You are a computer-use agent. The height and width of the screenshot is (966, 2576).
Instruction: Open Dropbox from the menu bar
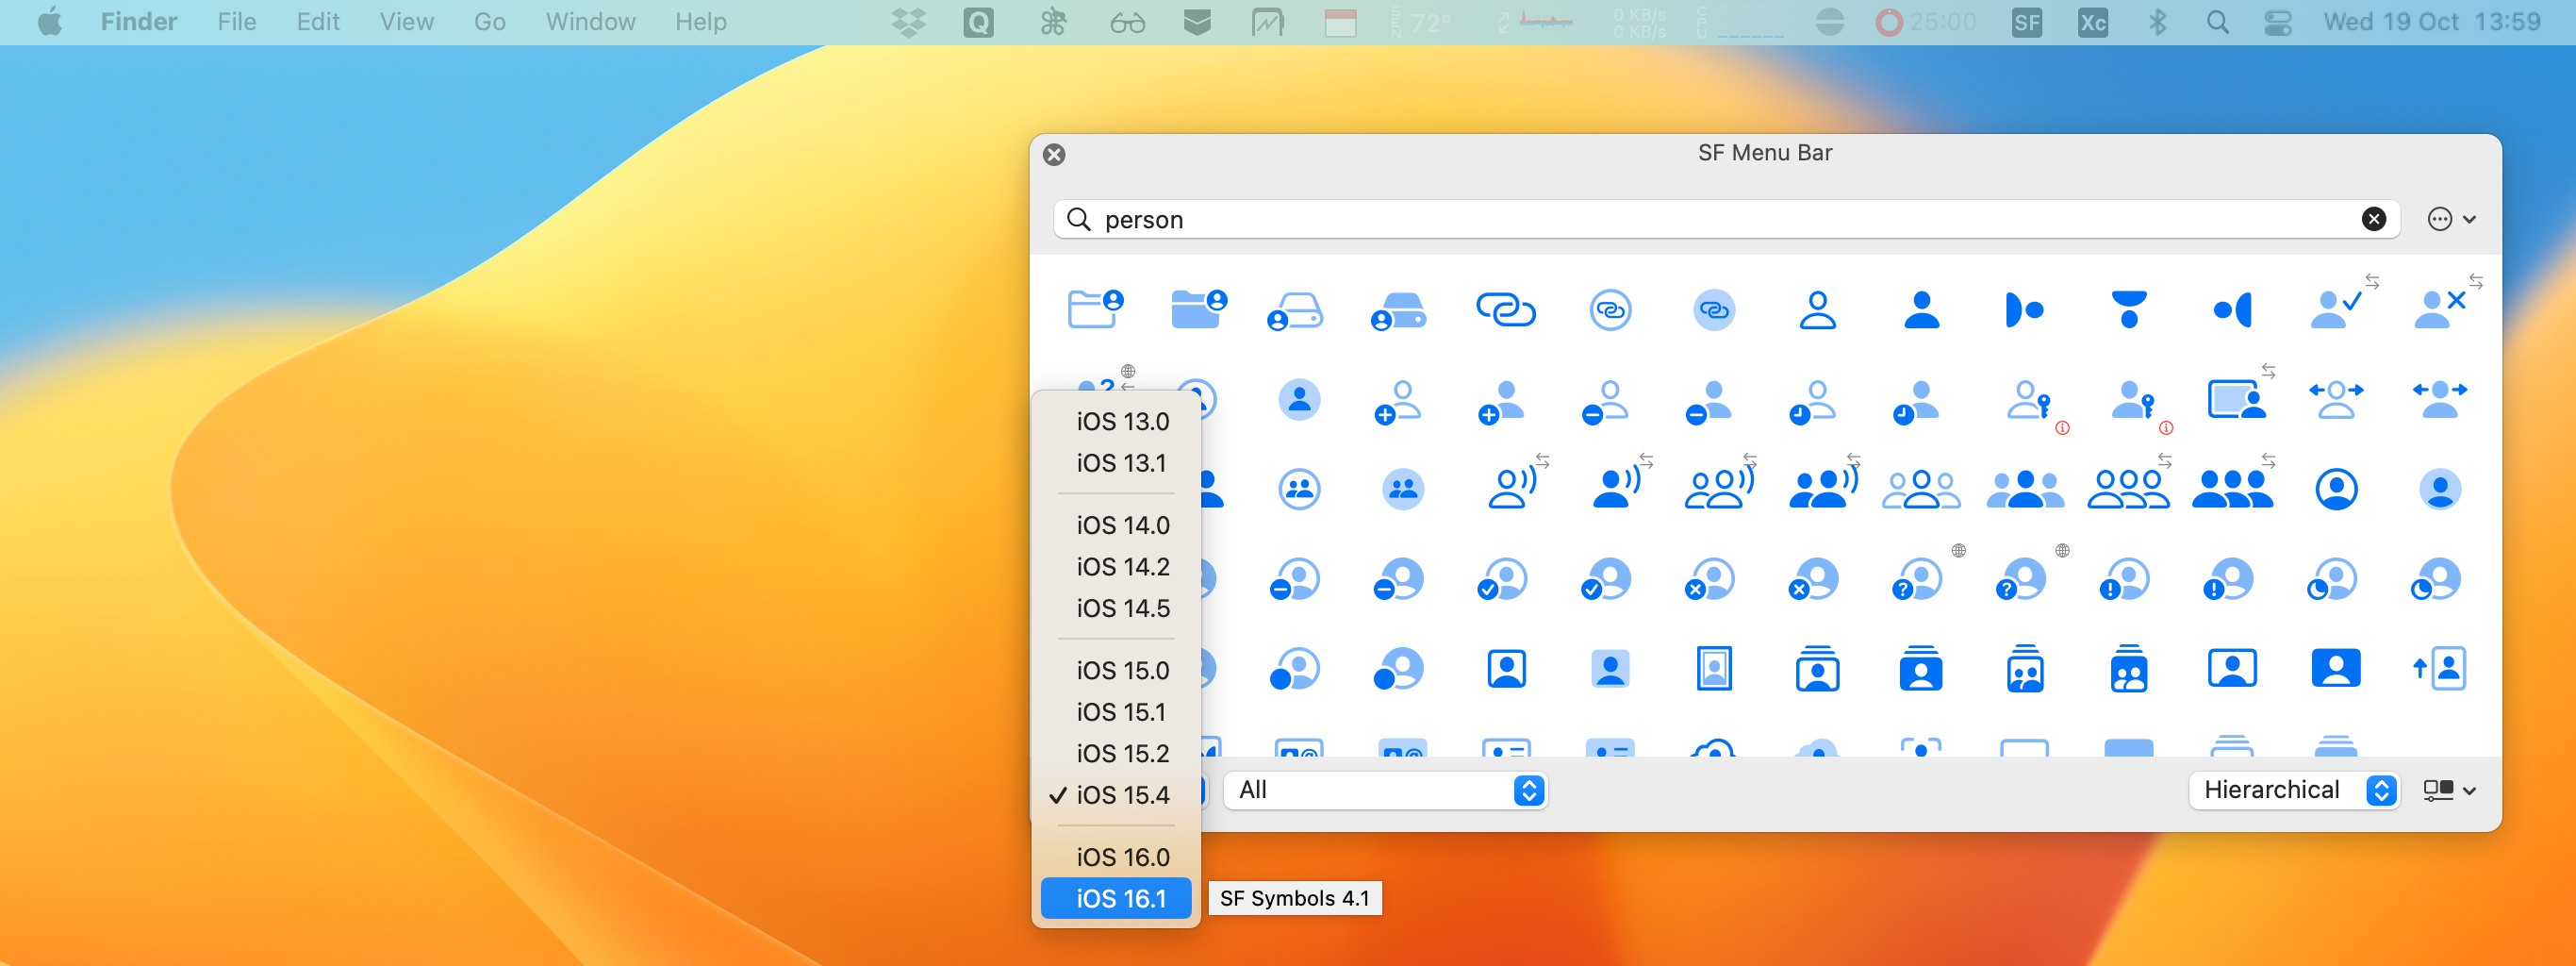pos(908,22)
